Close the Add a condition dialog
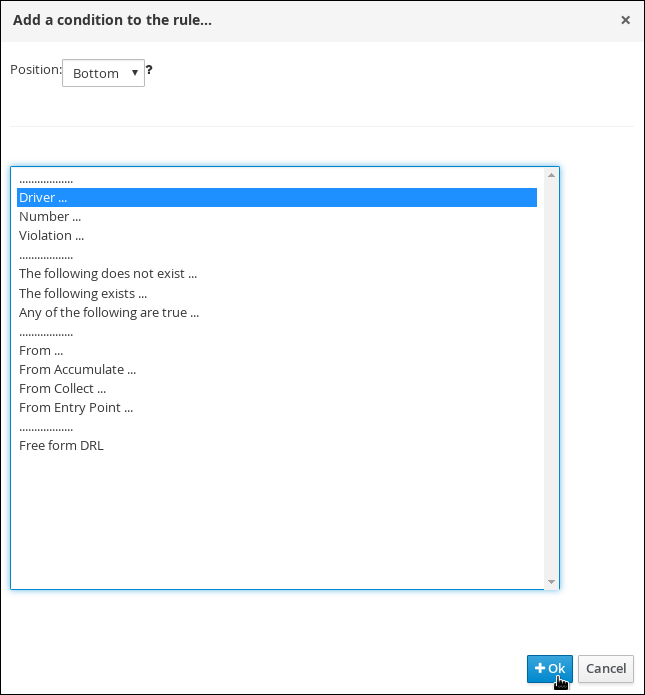 click(x=625, y=20)
